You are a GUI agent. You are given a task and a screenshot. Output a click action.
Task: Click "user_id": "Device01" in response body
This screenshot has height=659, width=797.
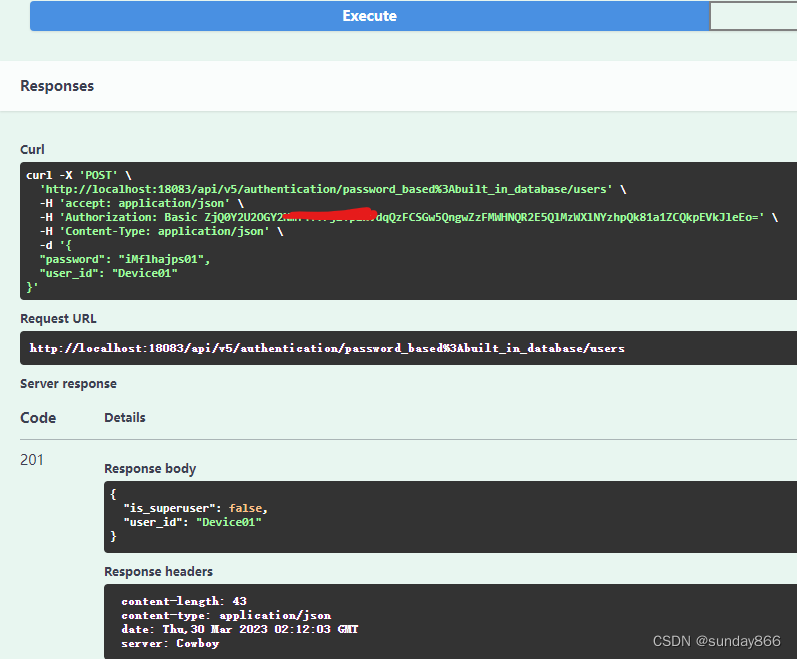(x=193, y=522)
